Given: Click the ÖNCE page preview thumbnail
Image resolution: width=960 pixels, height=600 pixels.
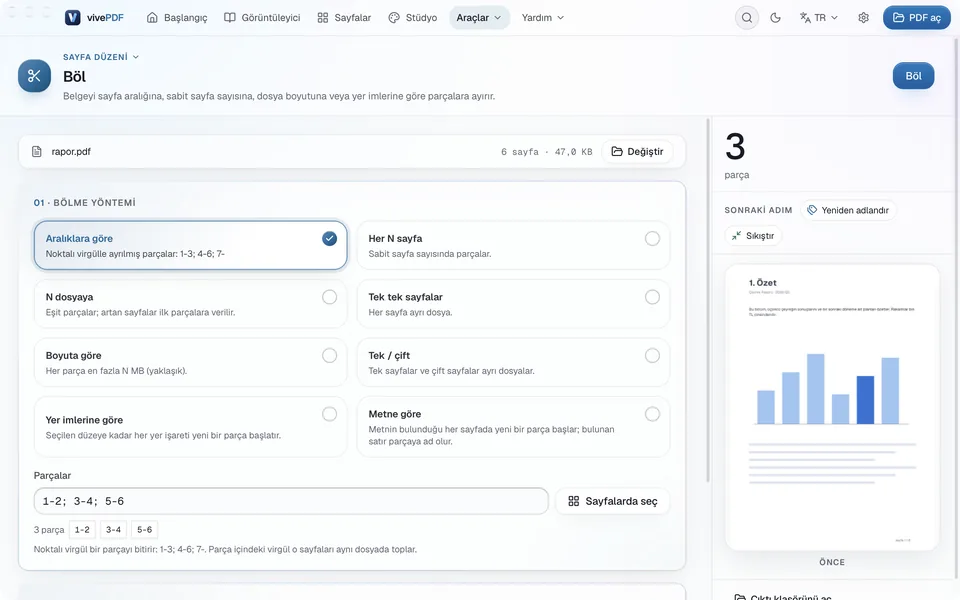Looking at the screenshot, I should (x=832, y=407).
